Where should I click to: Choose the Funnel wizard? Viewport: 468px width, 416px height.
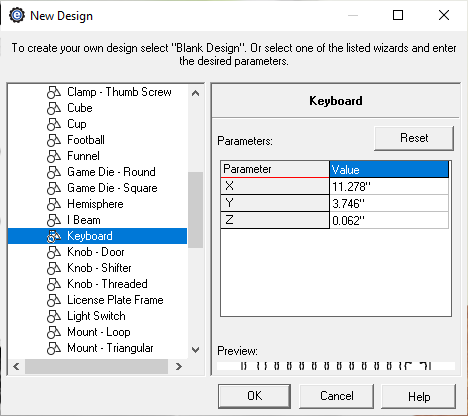[x=83, y=156]
